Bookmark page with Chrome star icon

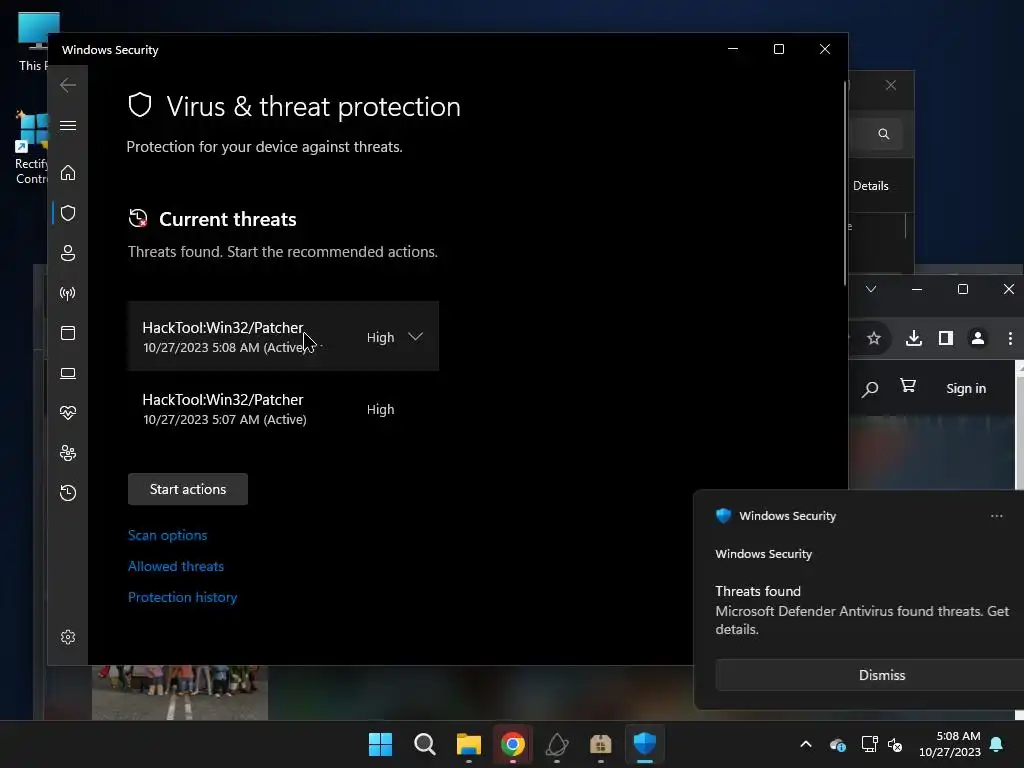(874, 338)
